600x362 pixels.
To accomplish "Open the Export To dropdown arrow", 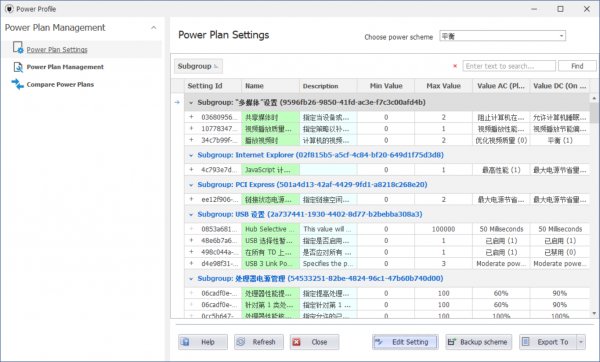I will 581,342.
